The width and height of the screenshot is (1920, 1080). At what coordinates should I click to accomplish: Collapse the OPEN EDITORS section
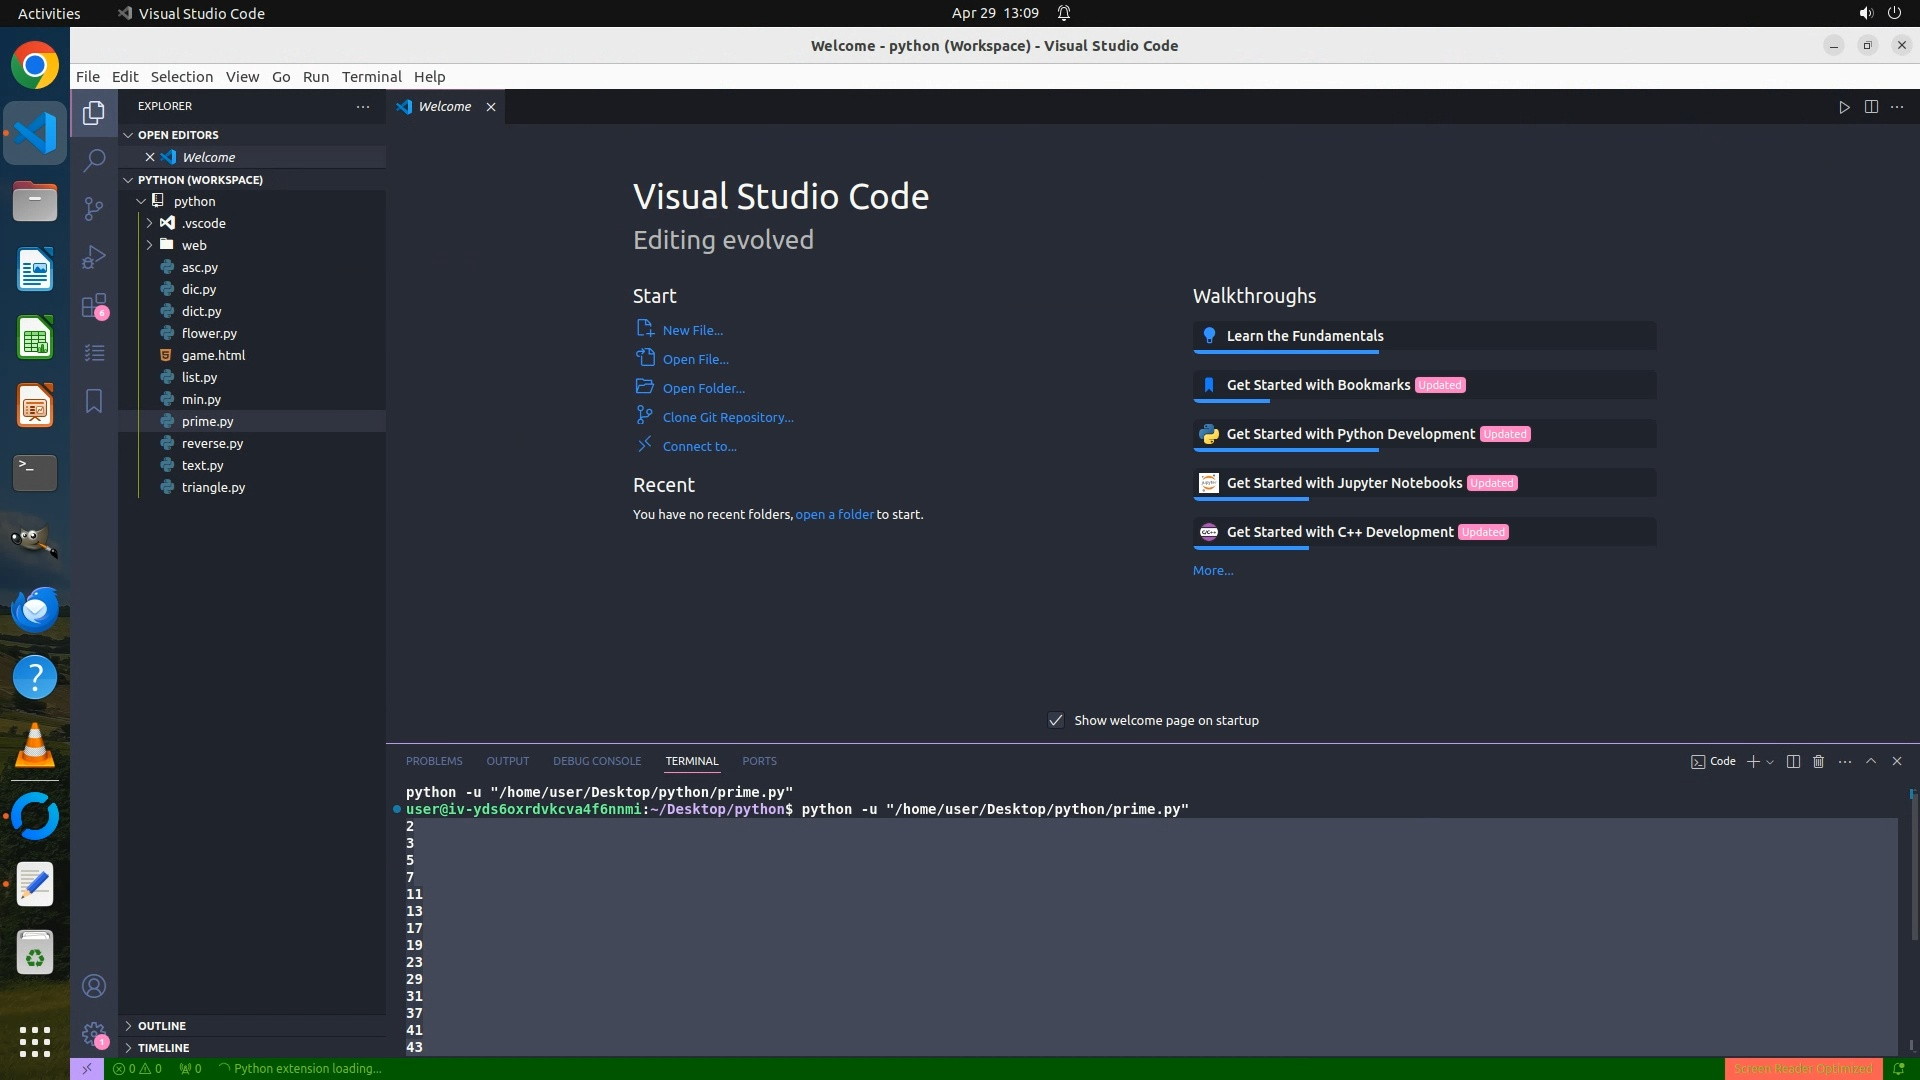click(x=178, y=135)
